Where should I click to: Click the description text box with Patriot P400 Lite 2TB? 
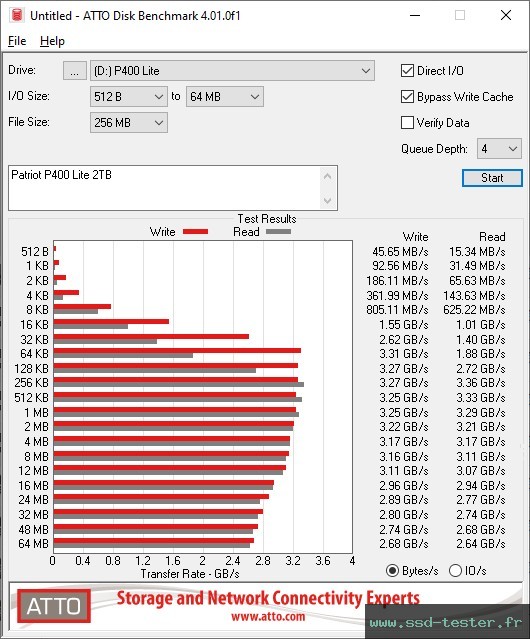165,188
